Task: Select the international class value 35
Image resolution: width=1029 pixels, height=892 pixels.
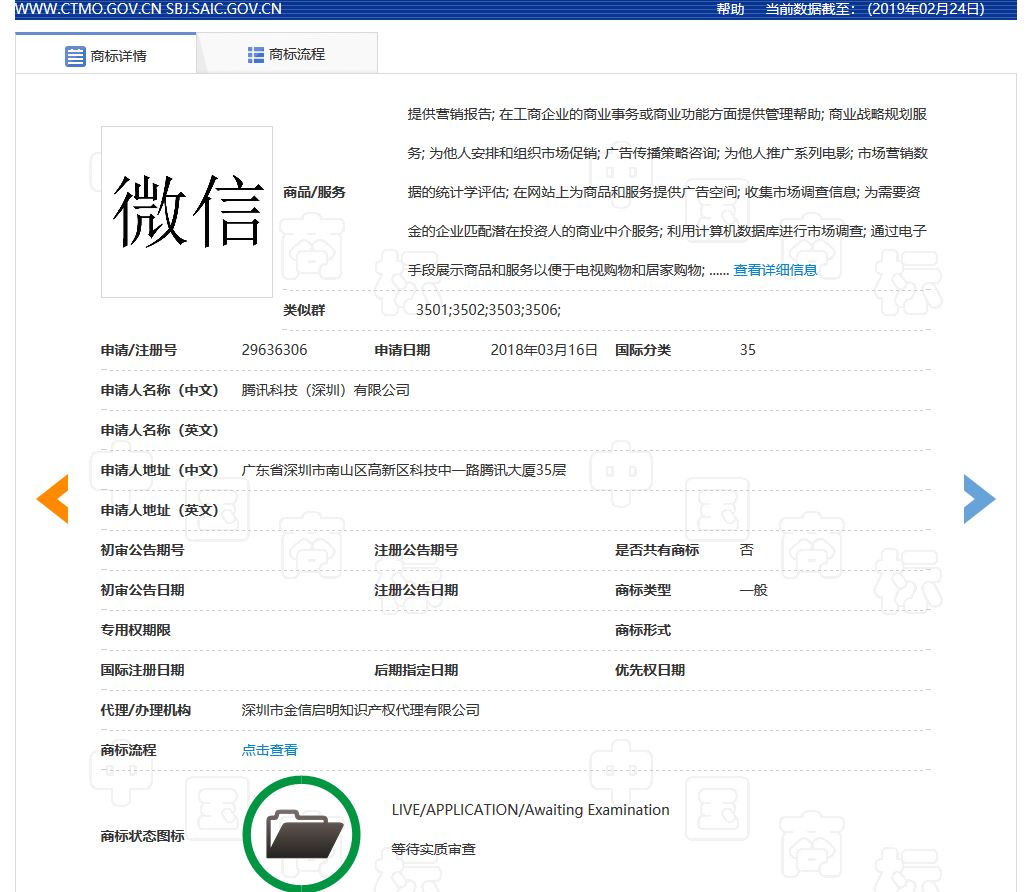Action: pos(747,350)
